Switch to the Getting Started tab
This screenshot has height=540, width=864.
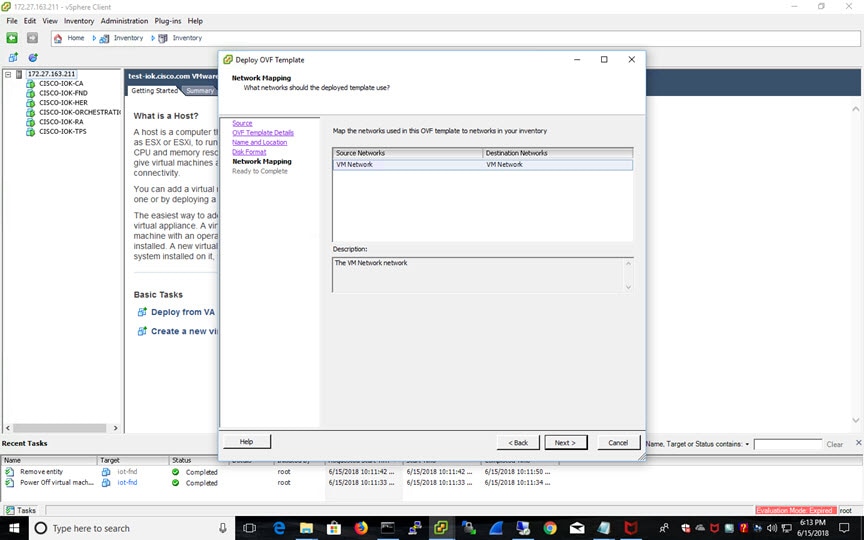point(154,90)
